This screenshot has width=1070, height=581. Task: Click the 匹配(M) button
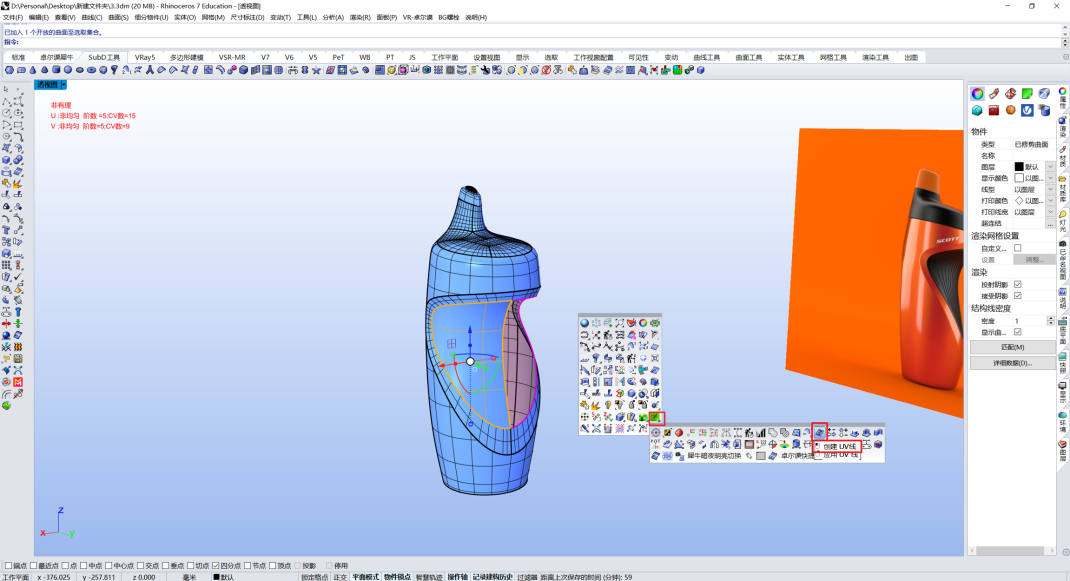click(1013, 347)
